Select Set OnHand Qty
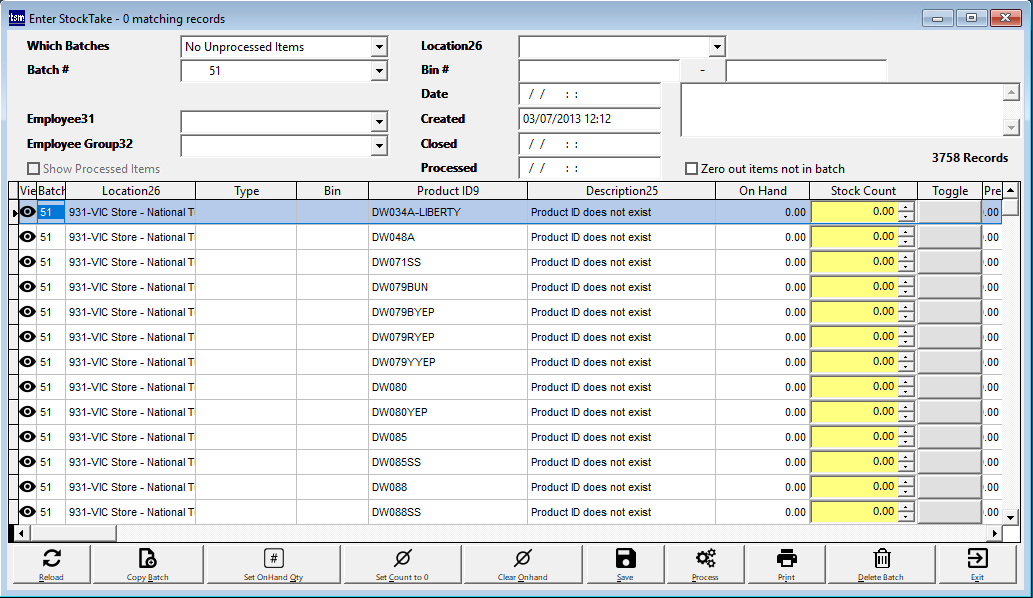The height and width of the screenshot is (598, 1033). coord(273,563)
